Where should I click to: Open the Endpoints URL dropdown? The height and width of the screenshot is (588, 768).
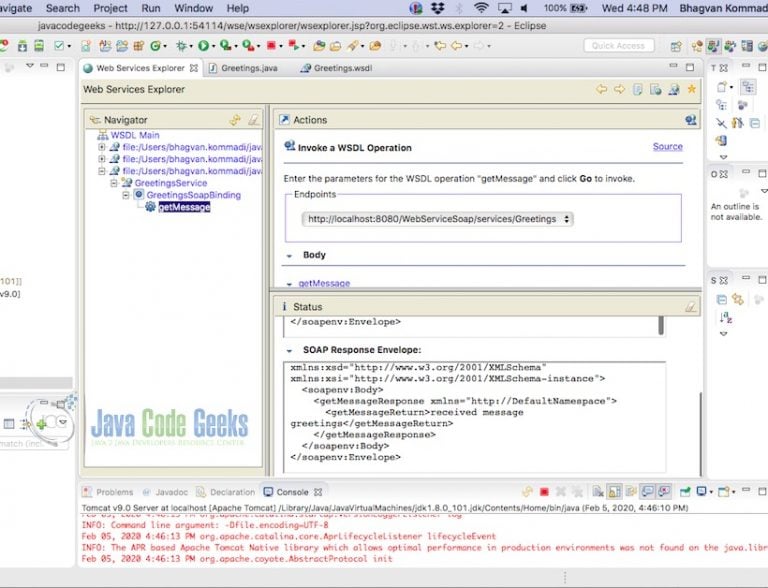point(437,219)
